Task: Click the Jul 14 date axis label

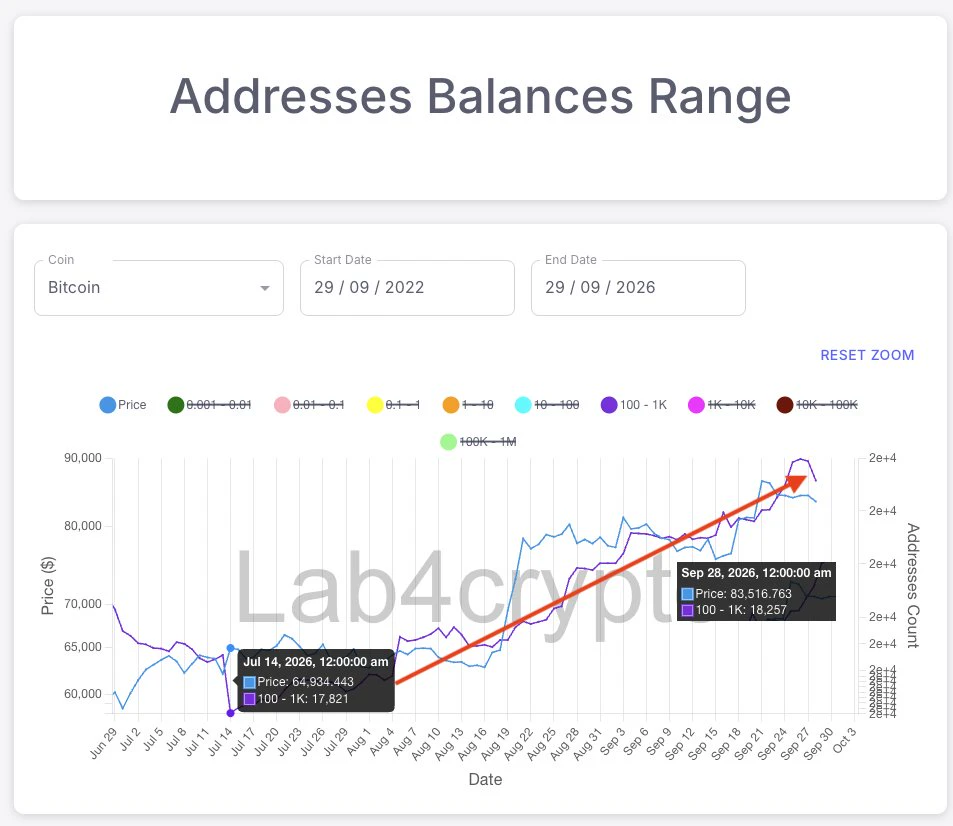Action: pos(220,741)
